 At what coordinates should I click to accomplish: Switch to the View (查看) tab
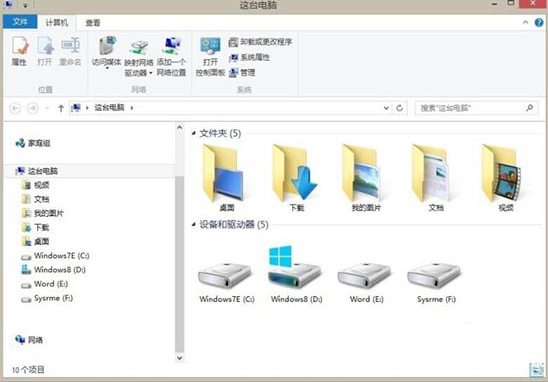[x=93, y=23]
